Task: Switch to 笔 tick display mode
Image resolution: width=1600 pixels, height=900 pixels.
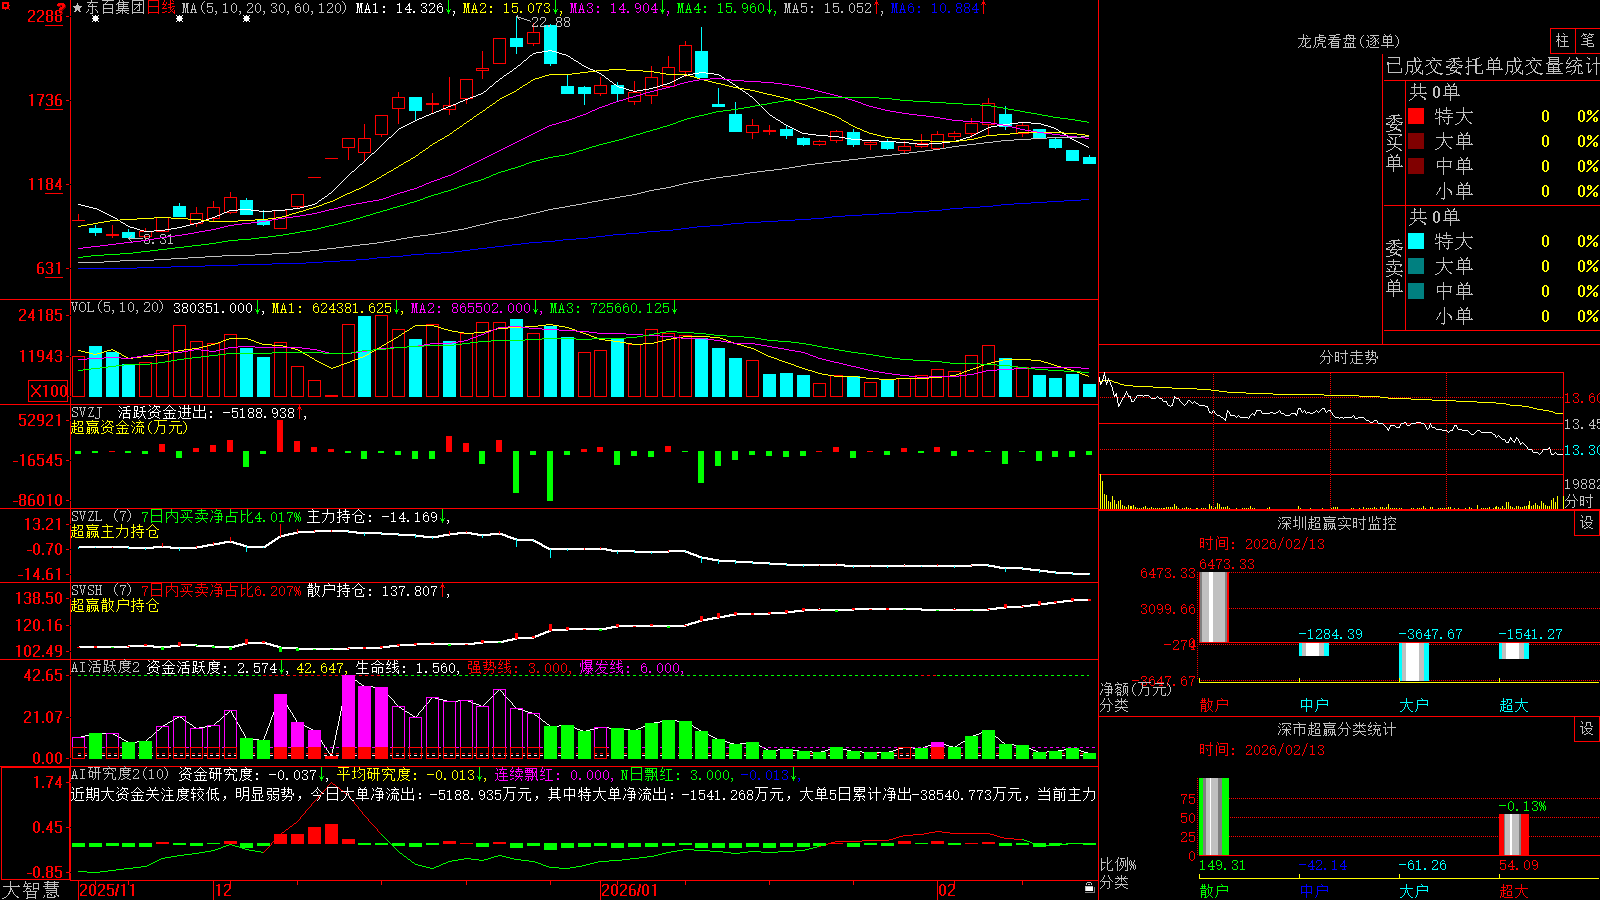Action: click(x=1588, y=40)
